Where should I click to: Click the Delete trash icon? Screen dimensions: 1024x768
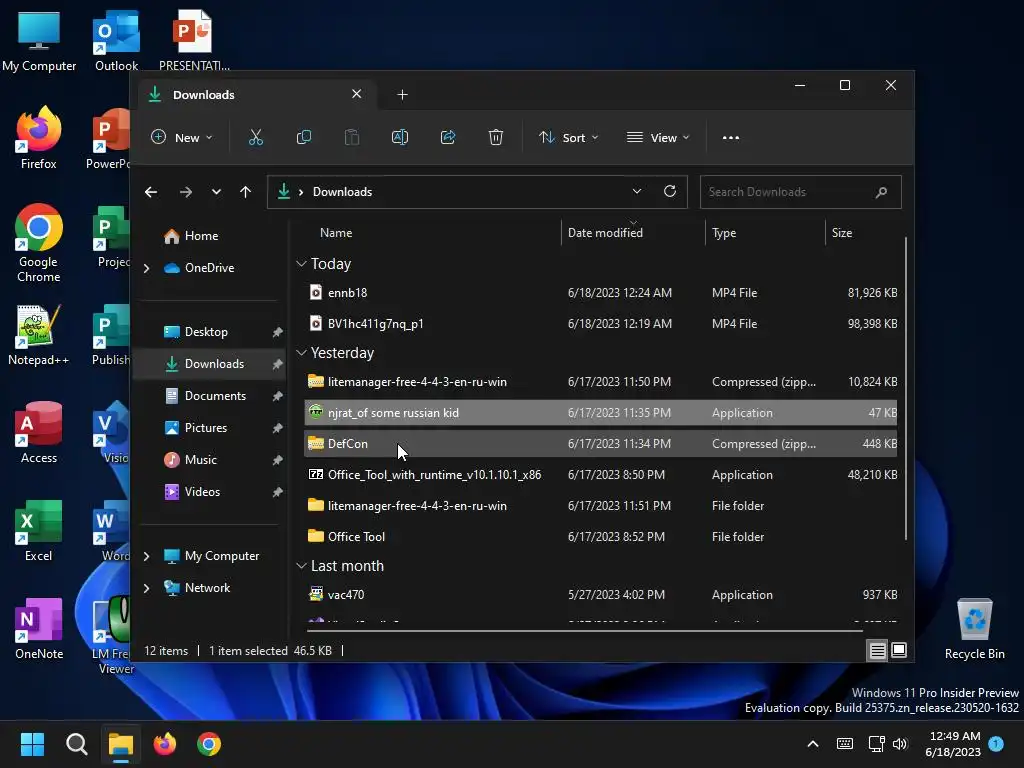(x=496, y=137)
